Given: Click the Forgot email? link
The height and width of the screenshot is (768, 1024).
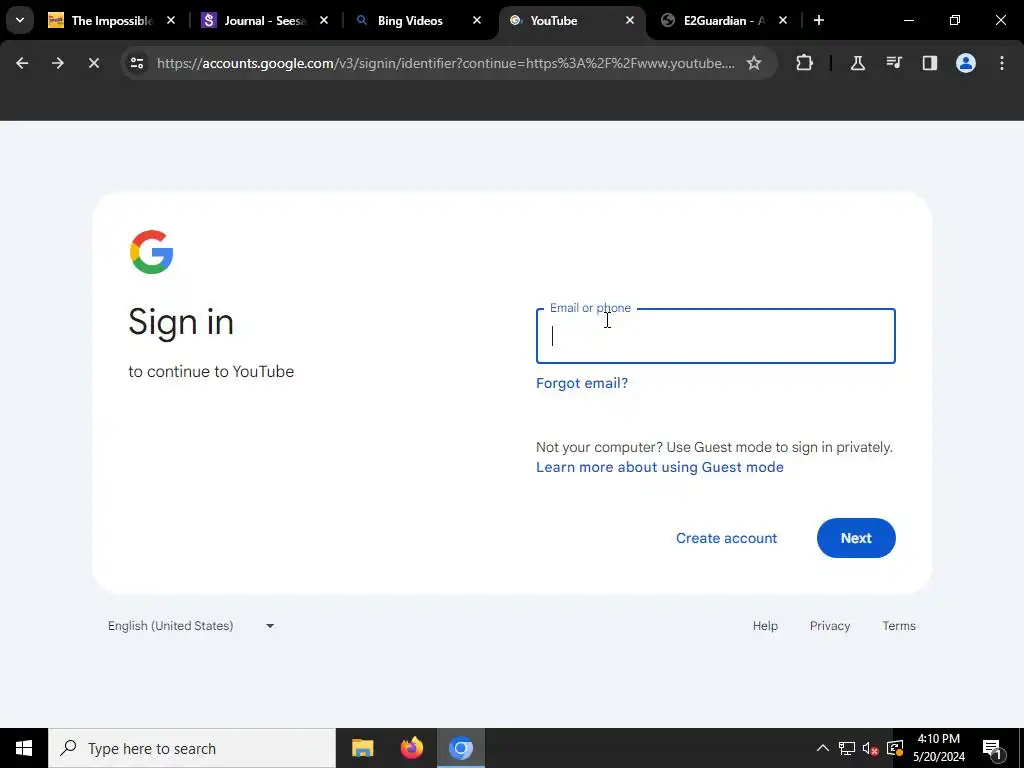Looking at the screenshot, I should pyautogui.click(x=582, y=383).
